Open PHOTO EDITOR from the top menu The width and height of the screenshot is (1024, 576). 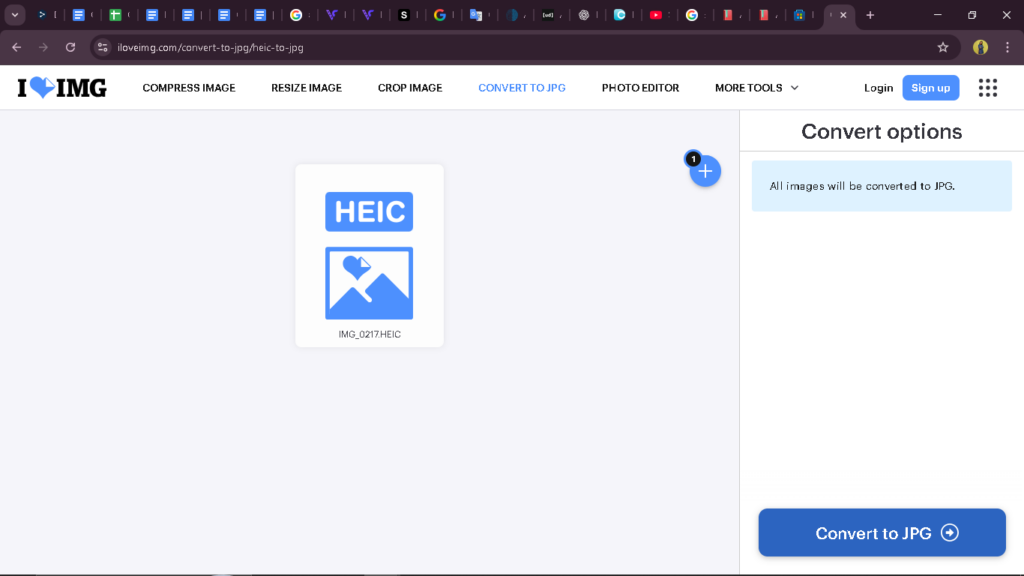point(640,88)
